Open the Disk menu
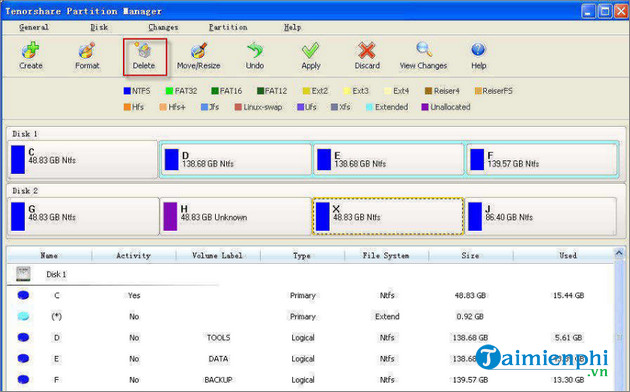This screenshot has height=392, width=630. 99,27
